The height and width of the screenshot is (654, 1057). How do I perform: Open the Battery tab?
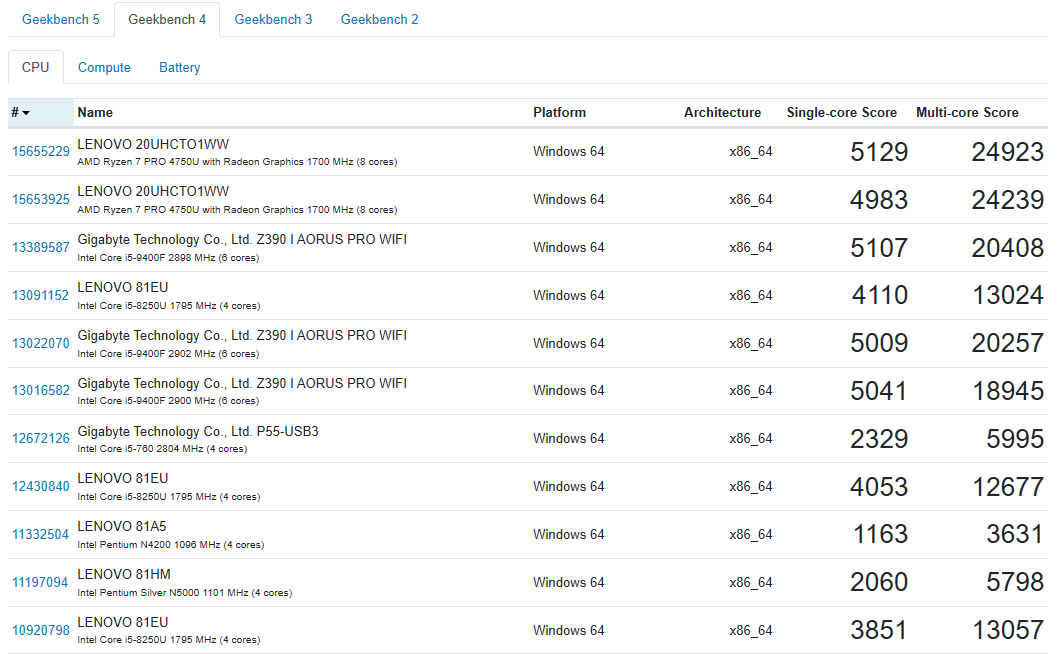(x=179, y=67)
